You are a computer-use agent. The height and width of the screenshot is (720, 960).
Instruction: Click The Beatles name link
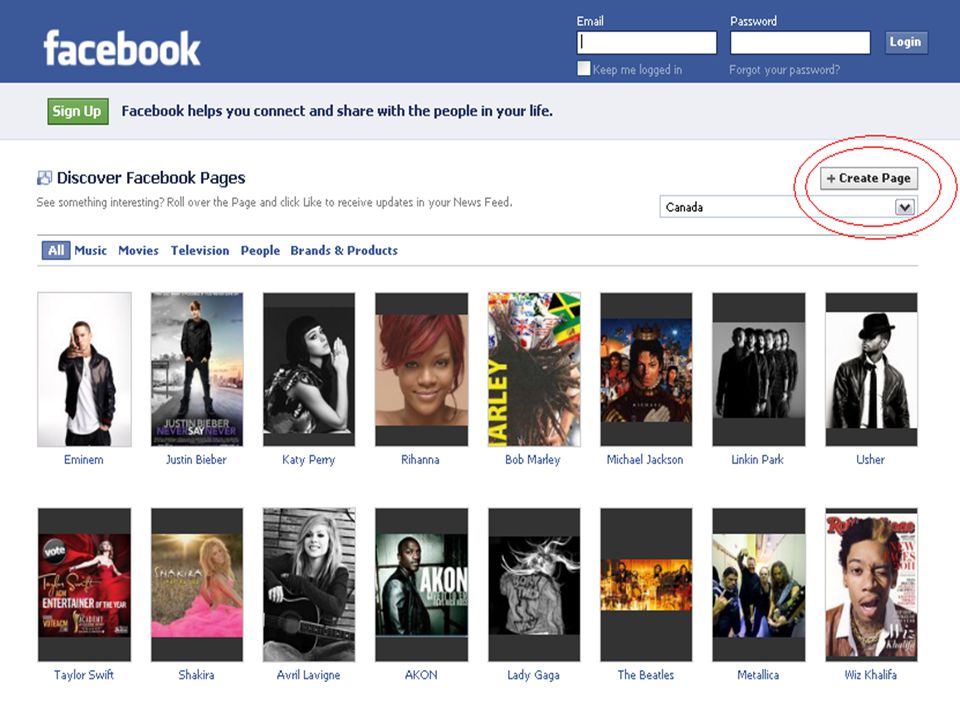pos(646,675)
